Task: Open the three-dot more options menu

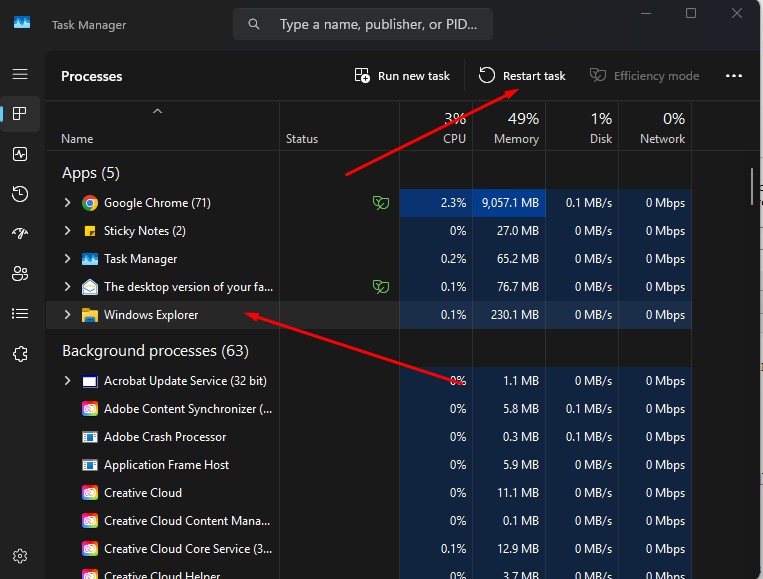Action: pos(734,76)
